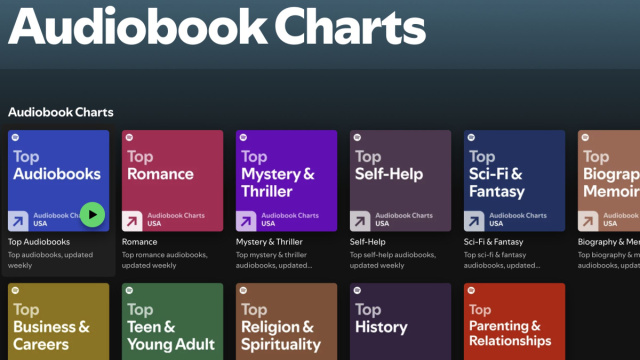Click 'Top sci-fi & fantasy audiobooks' description
This screenshot has height=360, width=640.
[x=502, y=260]
